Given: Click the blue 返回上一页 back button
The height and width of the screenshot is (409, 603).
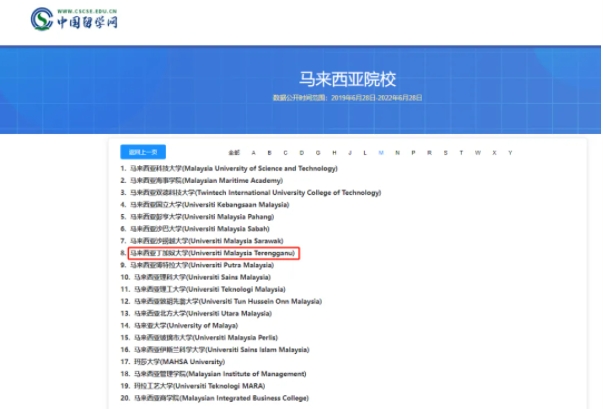Looking at the screenshot, I should 143,152.
